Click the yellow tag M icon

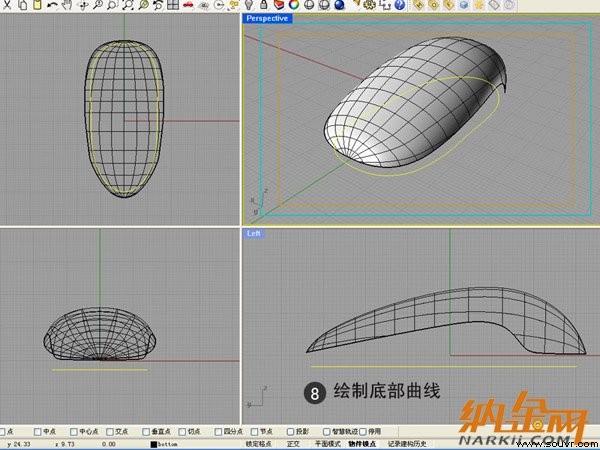click(419, 5)
